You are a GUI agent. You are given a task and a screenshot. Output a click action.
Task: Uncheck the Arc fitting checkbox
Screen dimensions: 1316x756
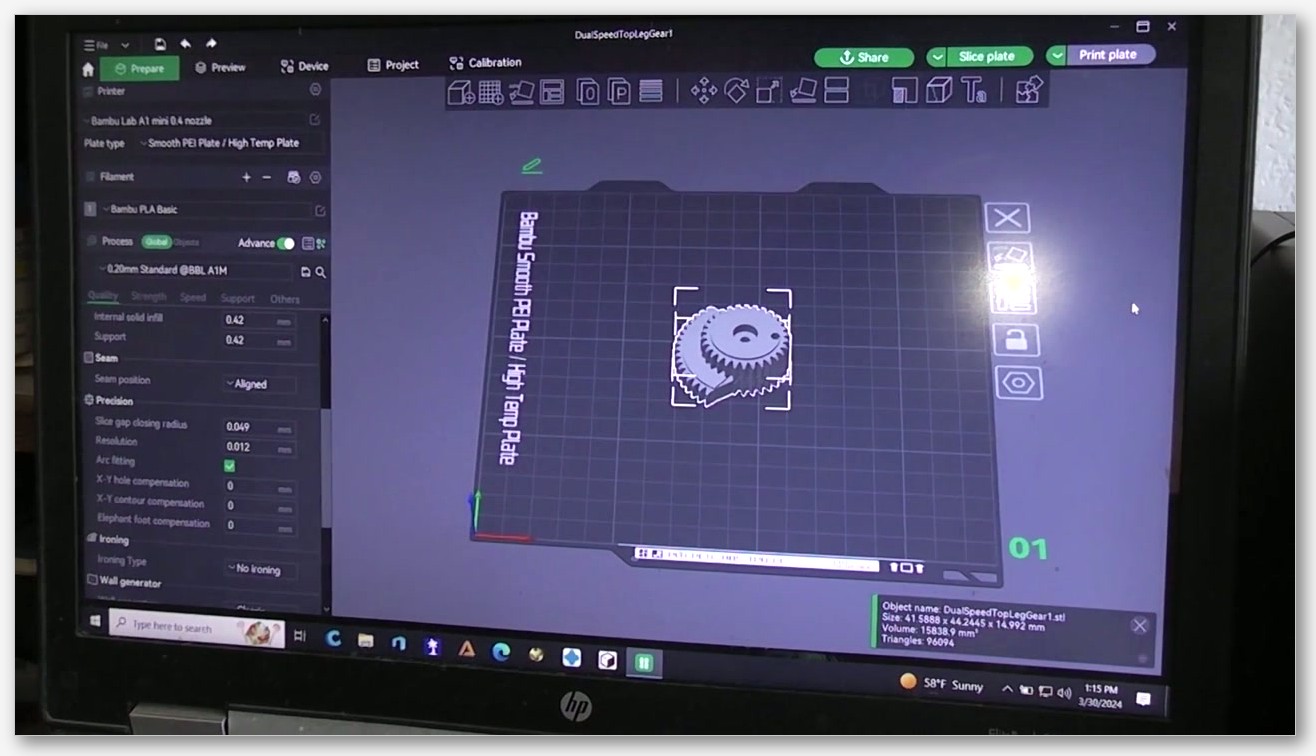(230, 466)
